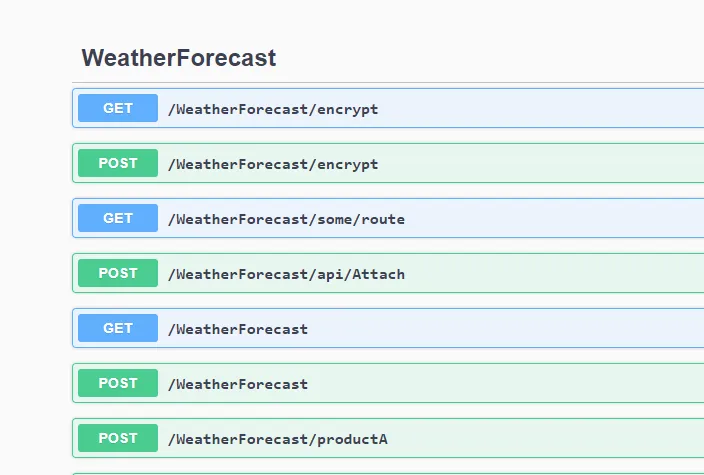Open the /WeatherForecast/some/route endpoint path

[286, 219]
